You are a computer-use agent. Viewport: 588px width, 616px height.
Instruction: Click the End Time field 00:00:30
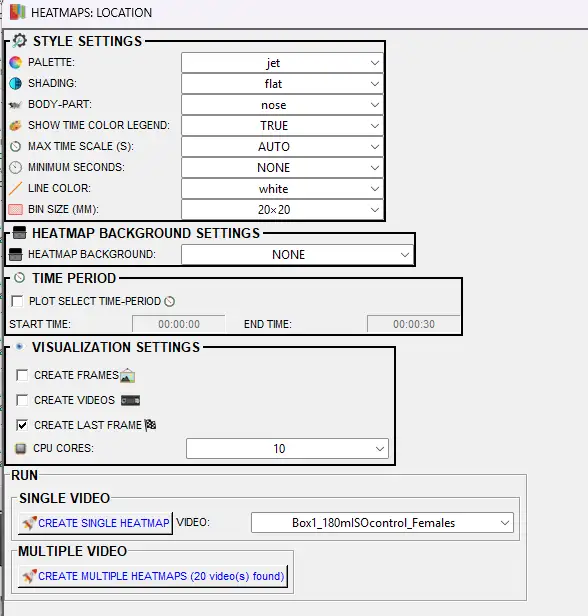[x=414, y=324]
